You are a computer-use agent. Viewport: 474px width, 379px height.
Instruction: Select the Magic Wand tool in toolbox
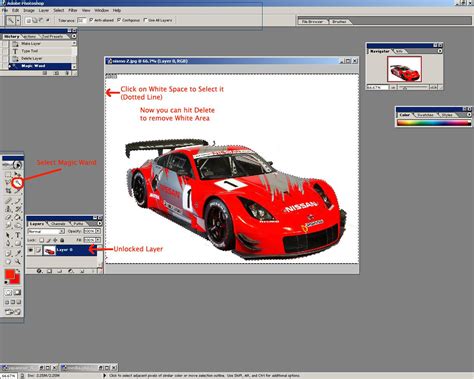click(x=18, y=182)
